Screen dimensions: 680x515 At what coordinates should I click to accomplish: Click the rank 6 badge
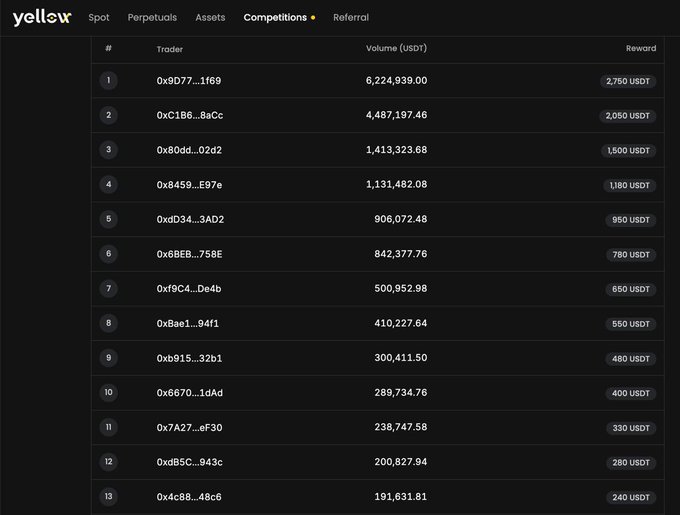point(108,254)
